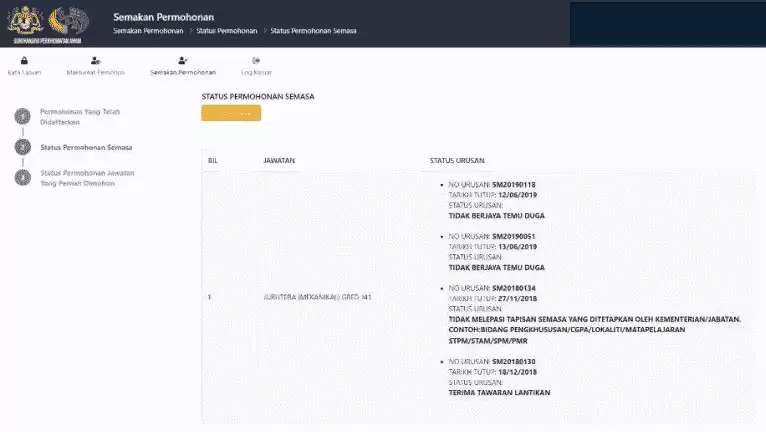Navigate to the Status Permohonan breadcrumb

(224, 31)
